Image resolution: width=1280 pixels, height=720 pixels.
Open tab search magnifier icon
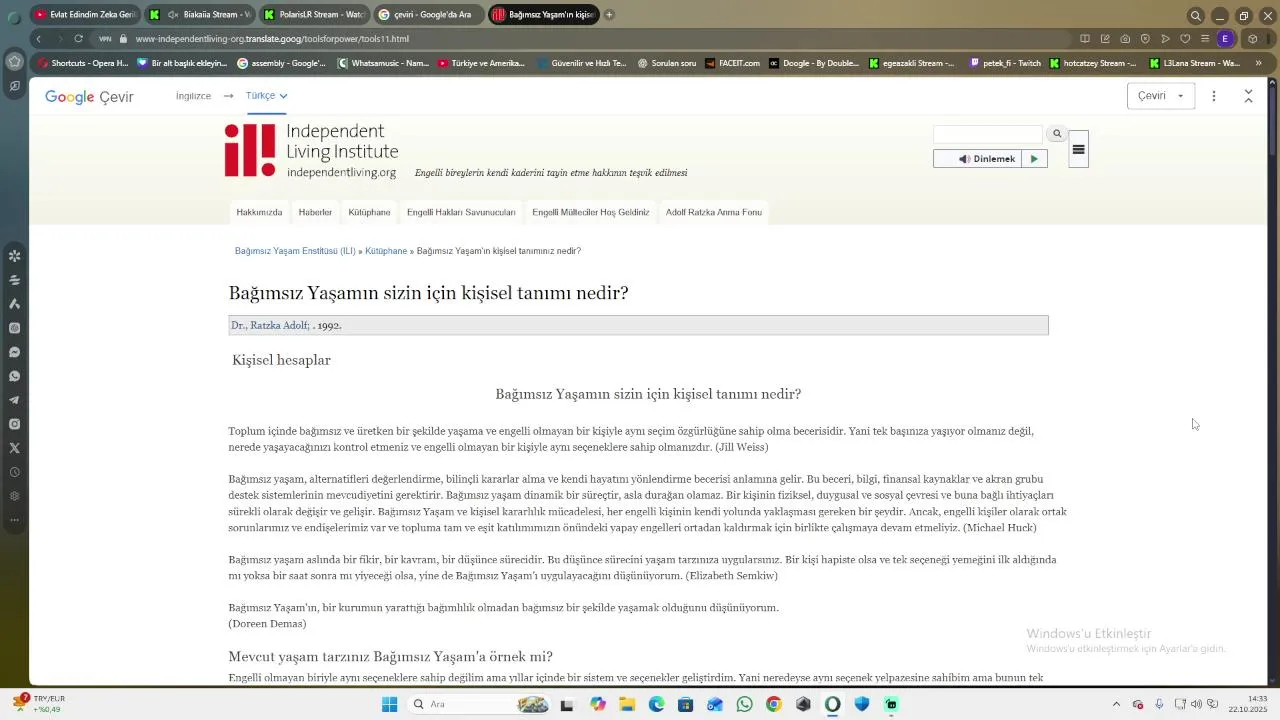[x=1195, y=15]
